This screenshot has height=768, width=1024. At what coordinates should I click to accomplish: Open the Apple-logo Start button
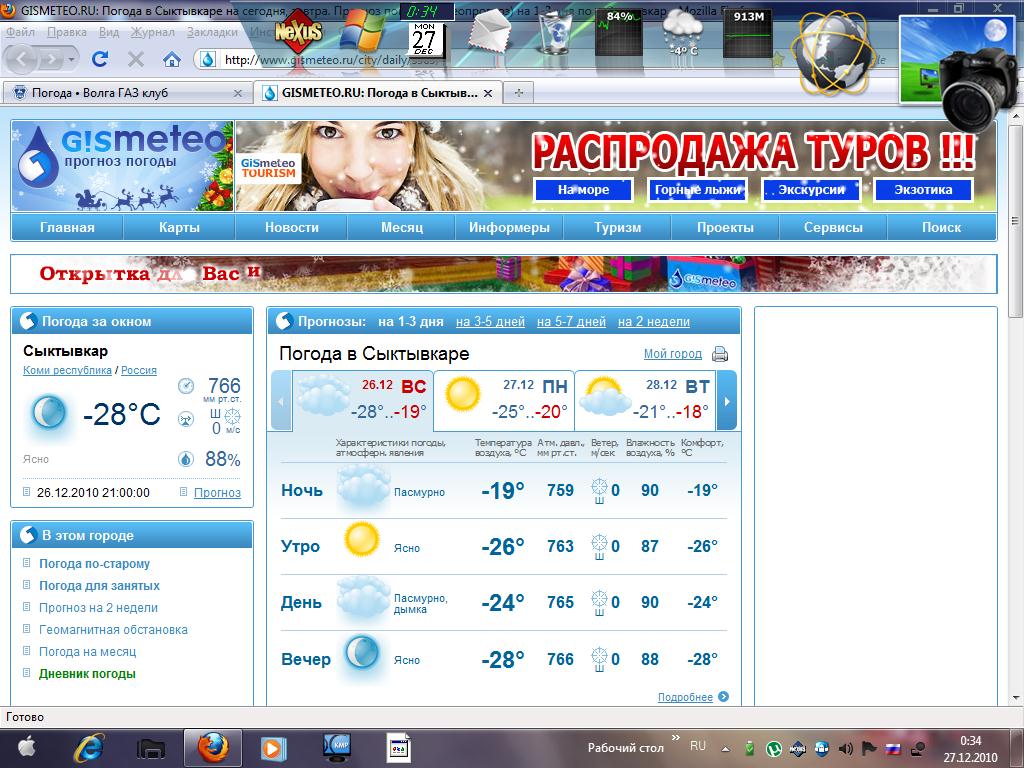pyautogui.click(x=27, y=747)
